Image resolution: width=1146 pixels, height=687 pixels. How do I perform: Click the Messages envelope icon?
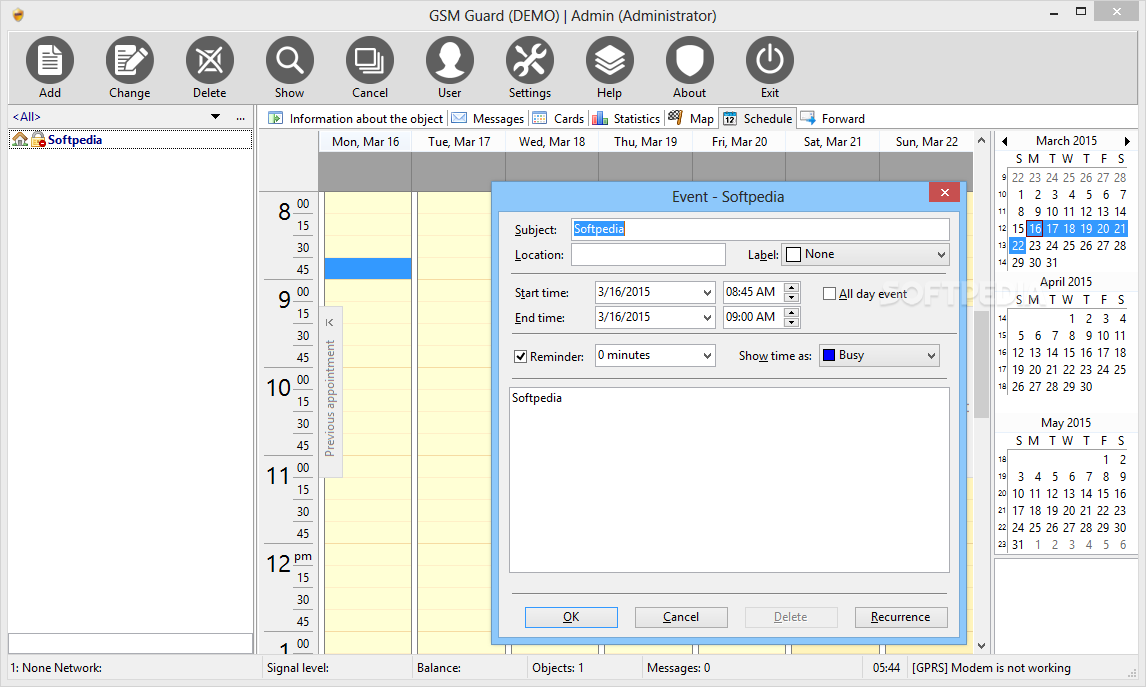coord(459,118)
